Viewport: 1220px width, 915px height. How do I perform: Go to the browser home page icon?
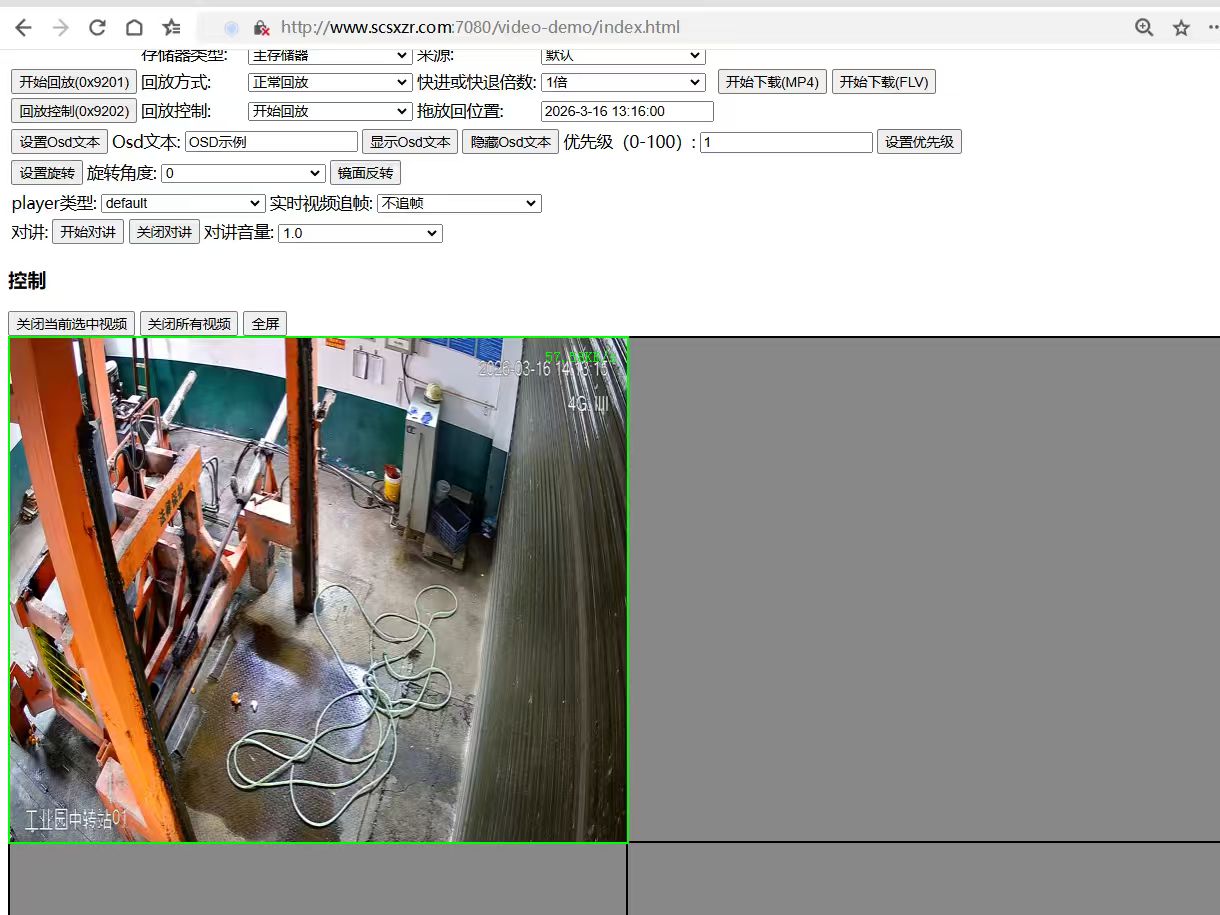point(134,28)
